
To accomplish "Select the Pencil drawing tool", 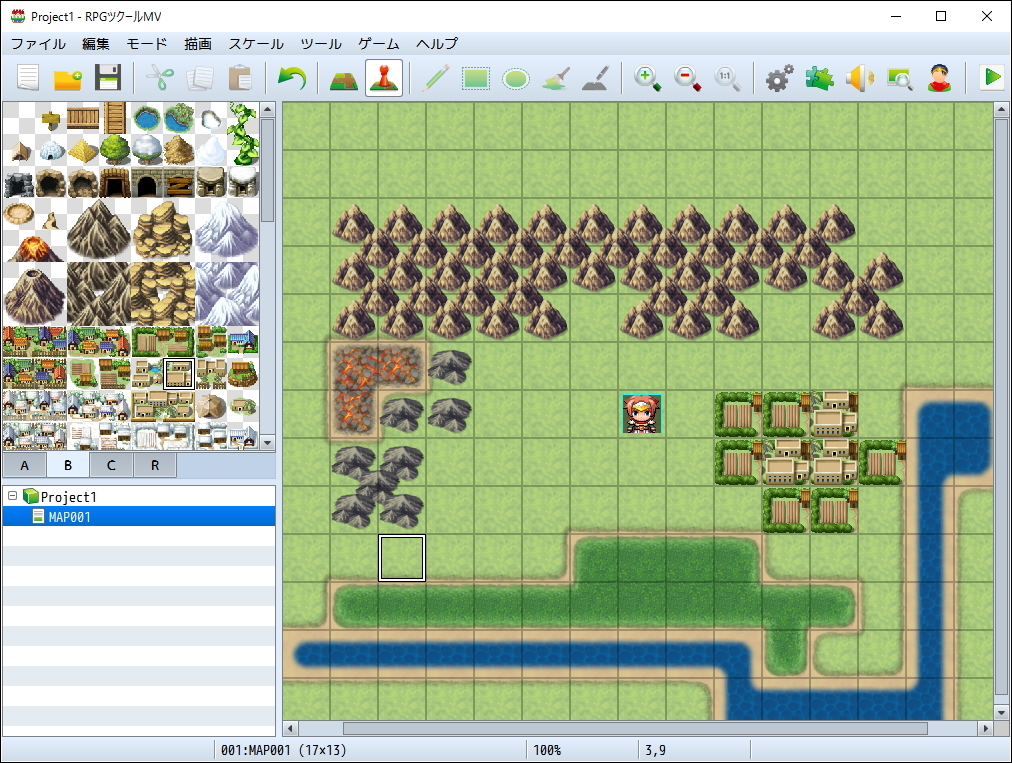I will (x=436, y=78).
